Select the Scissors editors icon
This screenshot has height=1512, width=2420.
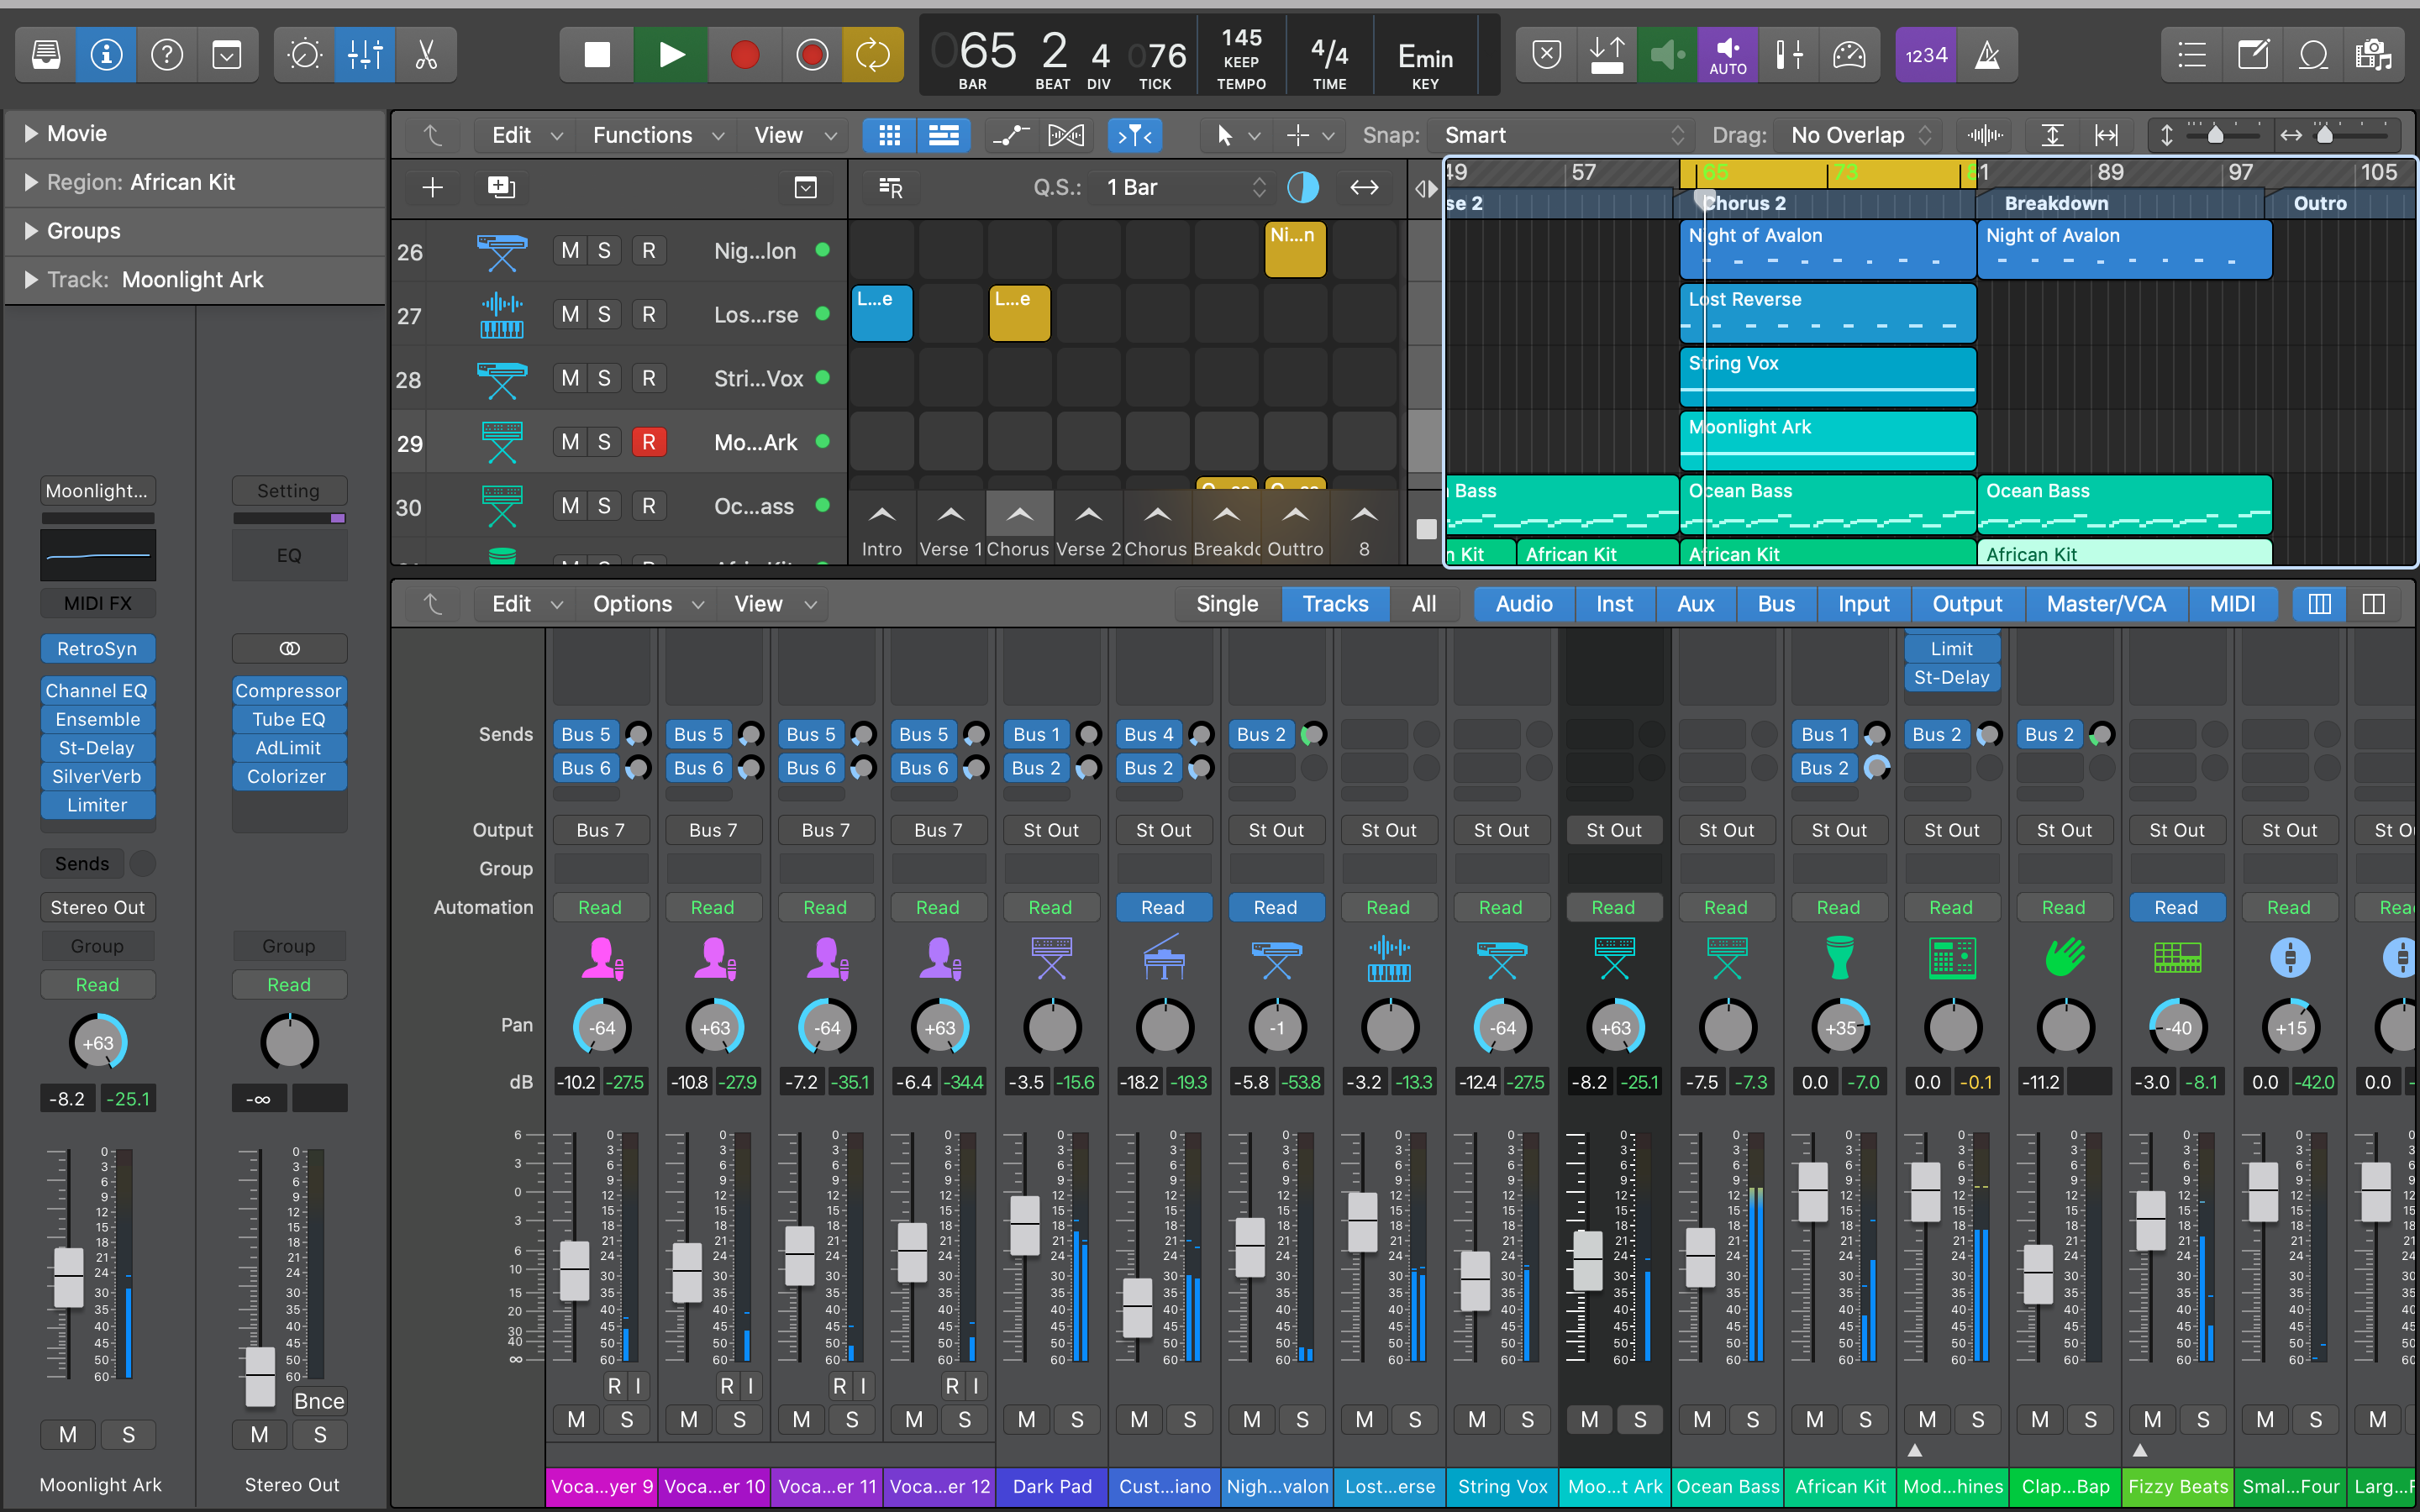point(426,55)
